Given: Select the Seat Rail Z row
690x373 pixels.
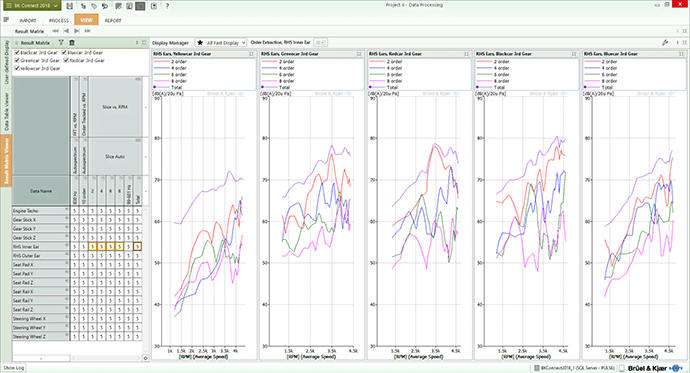Looking at the screenshot, I should coord(40,309).
